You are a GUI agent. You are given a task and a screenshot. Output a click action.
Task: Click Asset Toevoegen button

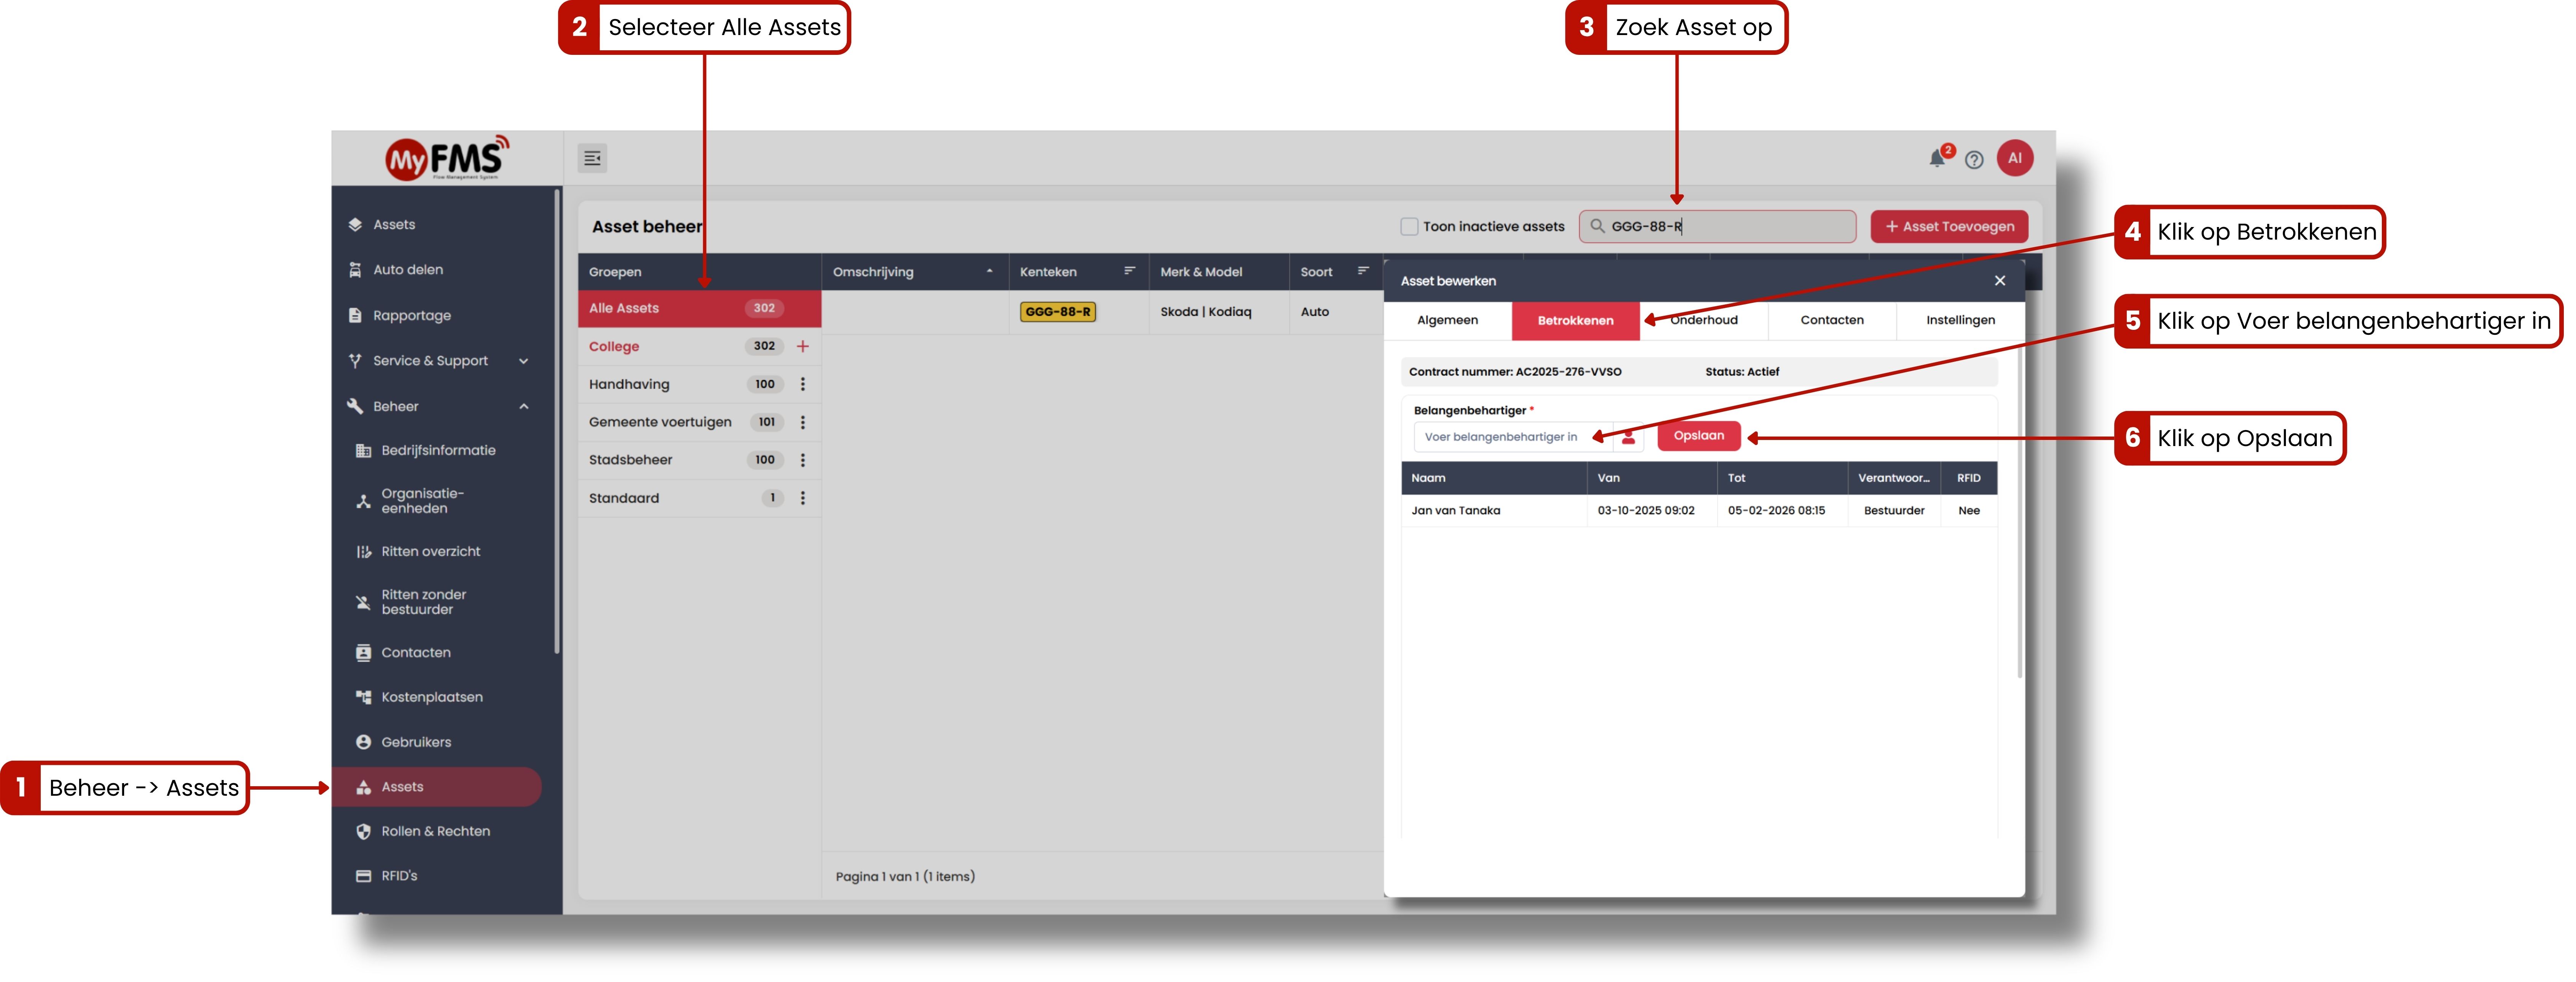point(1949,227)
